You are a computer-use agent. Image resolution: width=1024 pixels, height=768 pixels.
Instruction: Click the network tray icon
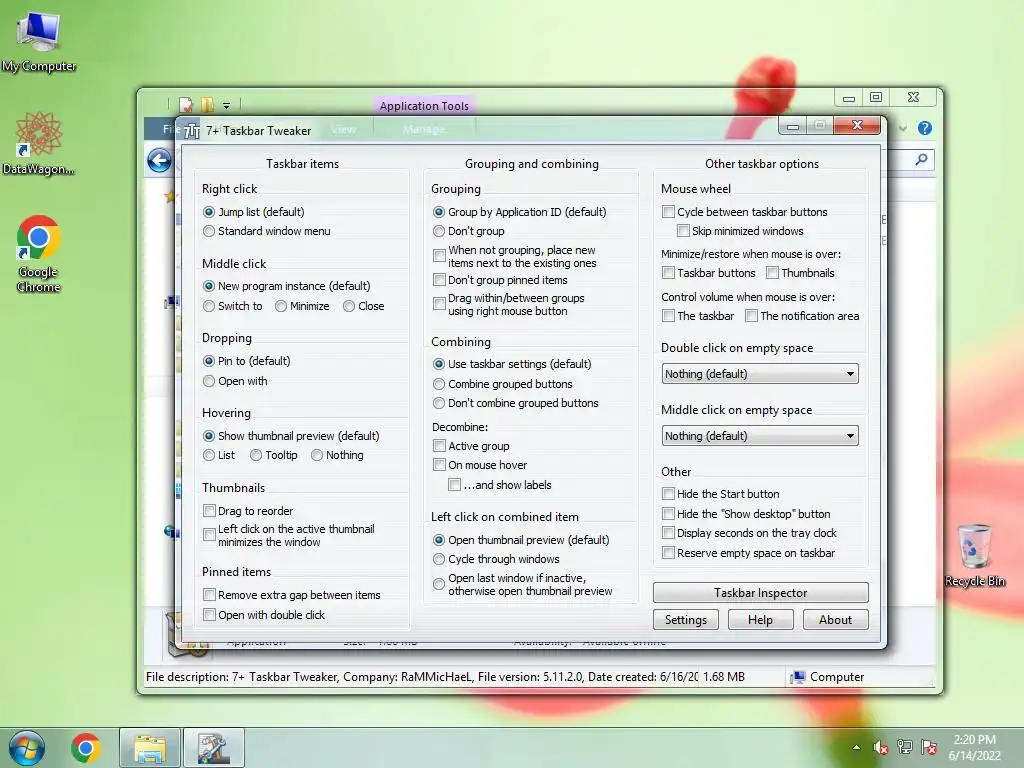tap(904, 747)
